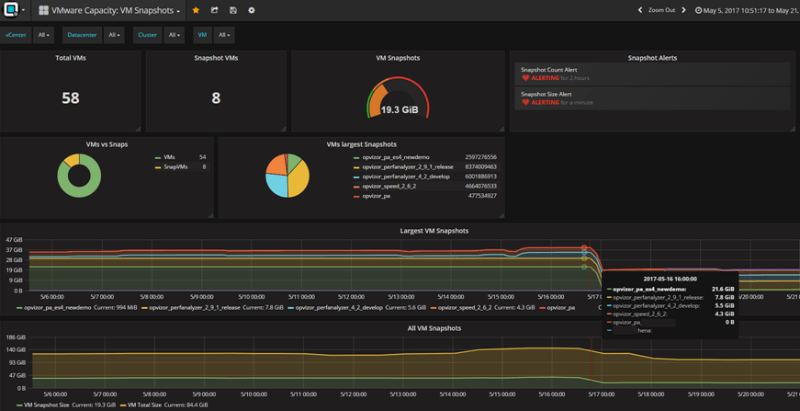The image size is (800, 411).
Task: Click pie legend value 8374009463
Action: tap(481, 167)
